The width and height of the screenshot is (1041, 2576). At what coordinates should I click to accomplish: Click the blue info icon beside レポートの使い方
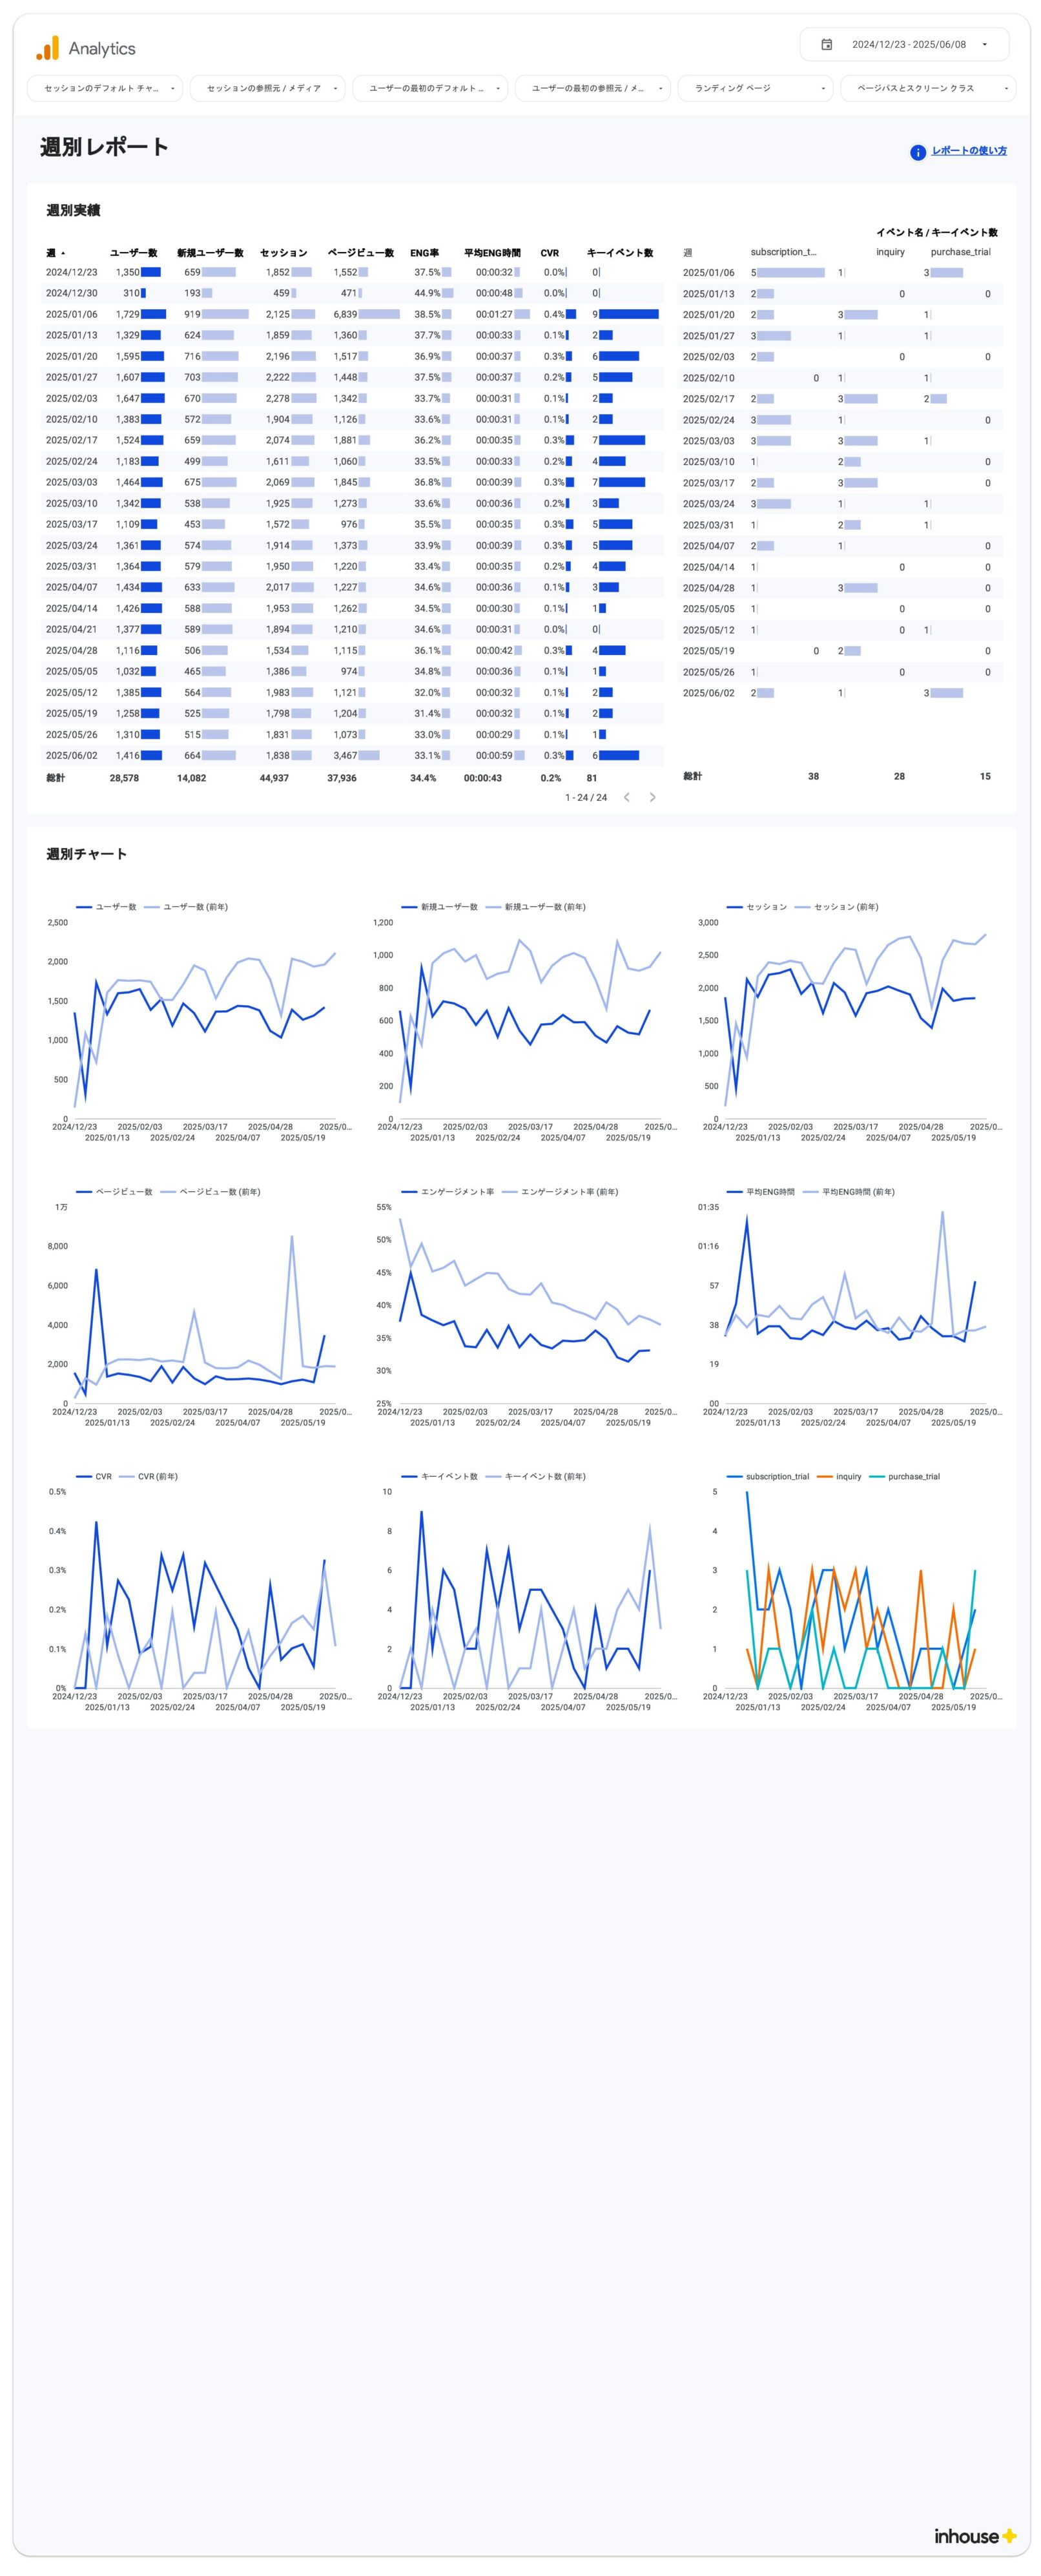pos(917,152)
